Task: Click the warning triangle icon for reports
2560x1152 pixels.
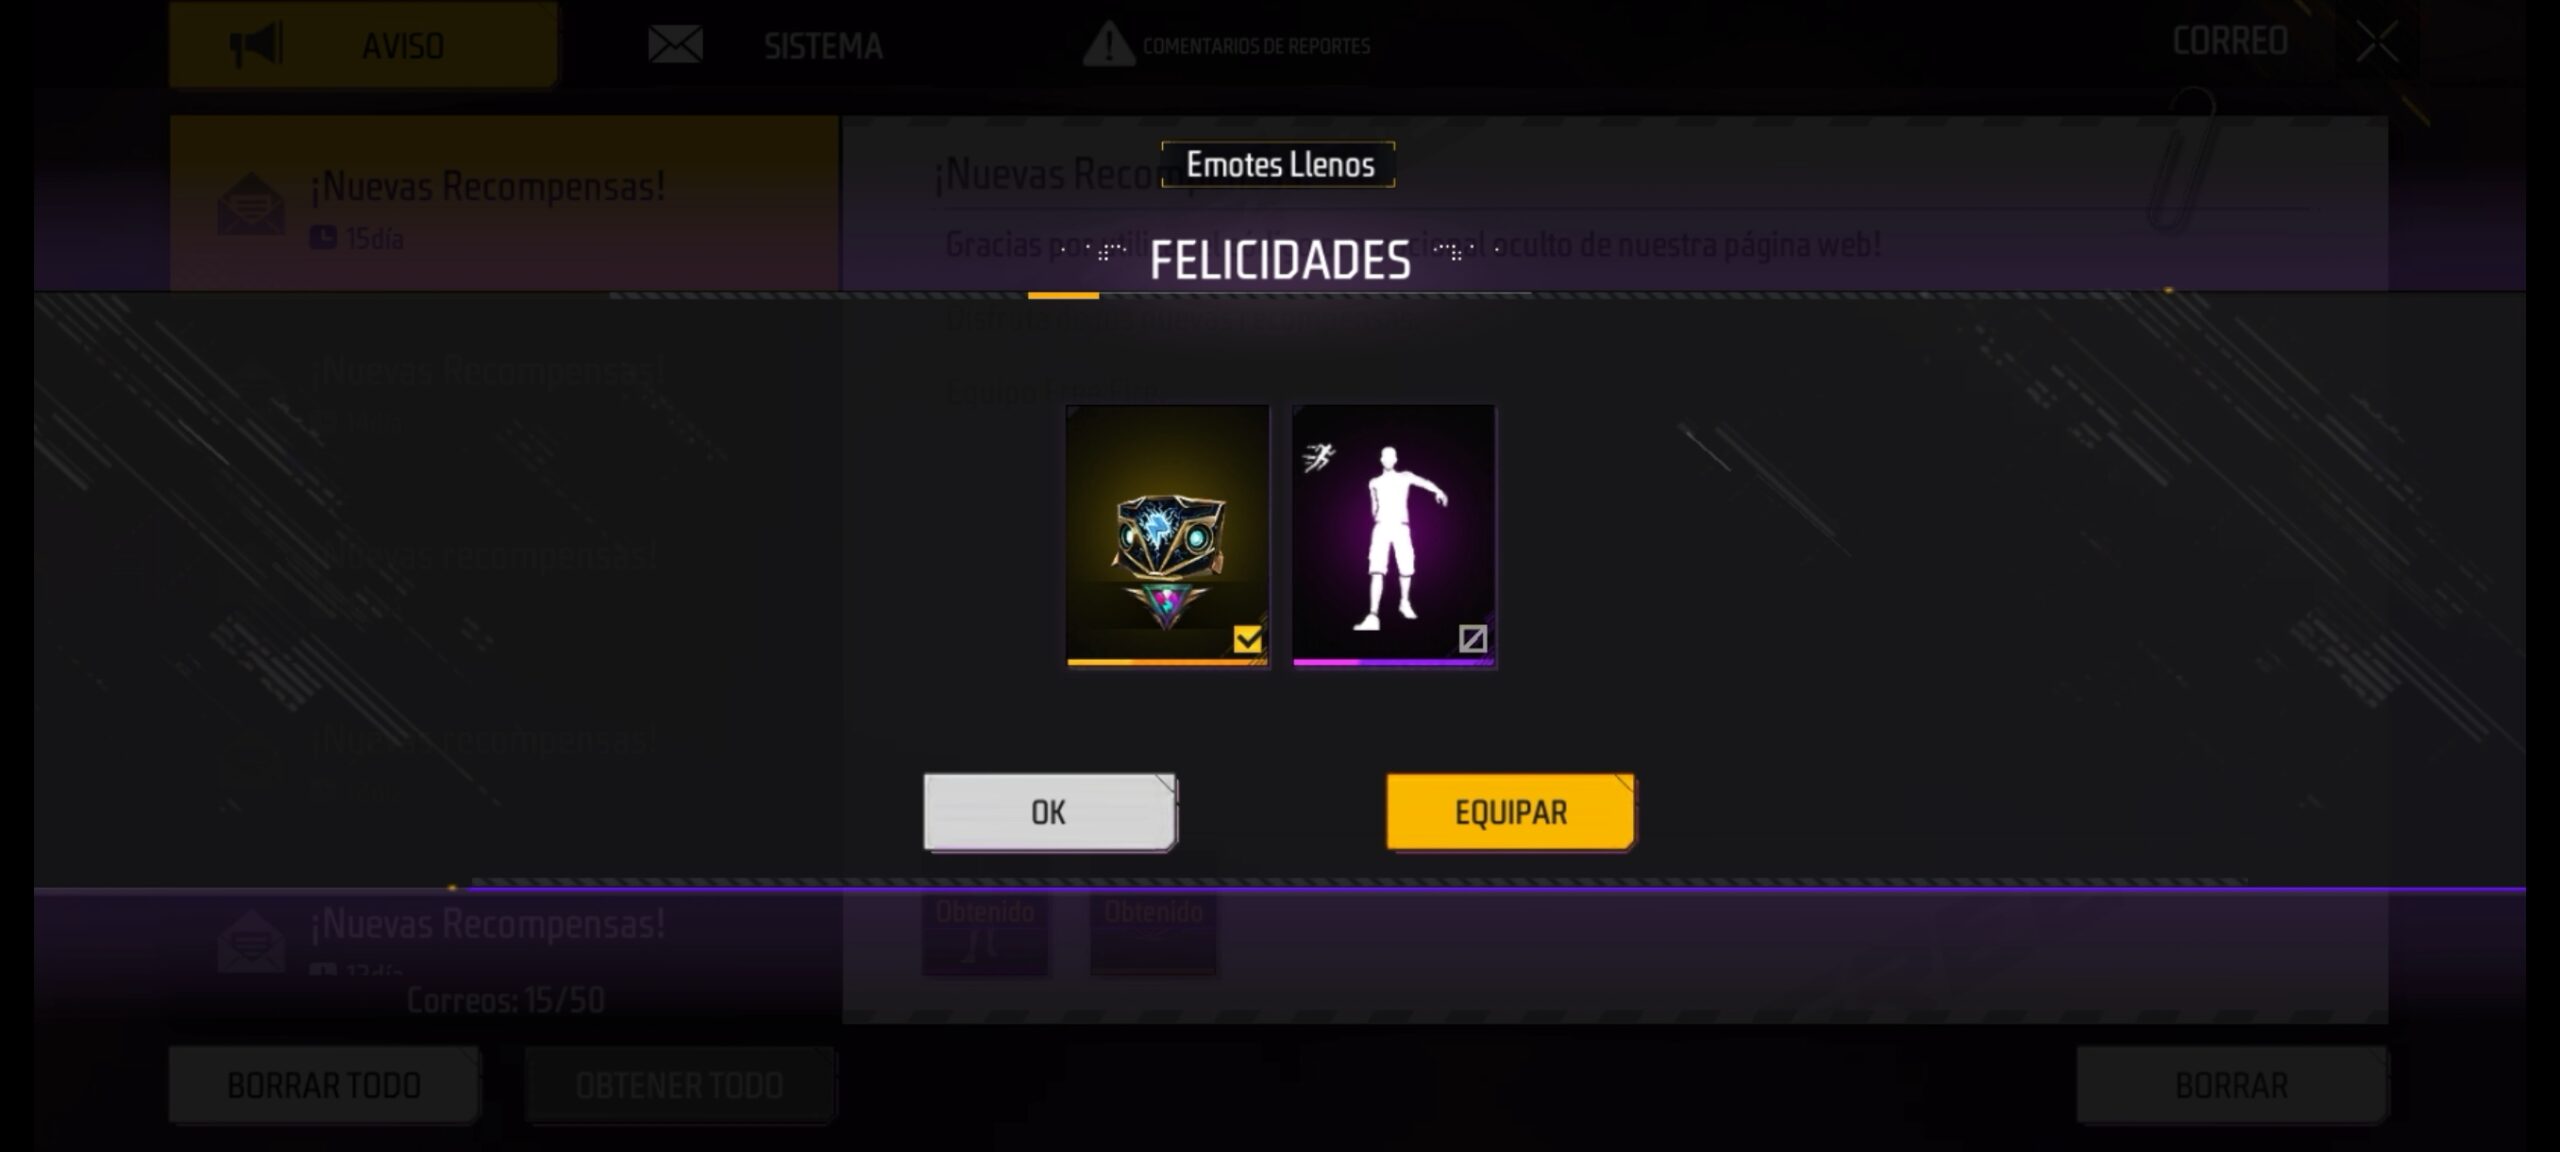Action: (1108, 45)
